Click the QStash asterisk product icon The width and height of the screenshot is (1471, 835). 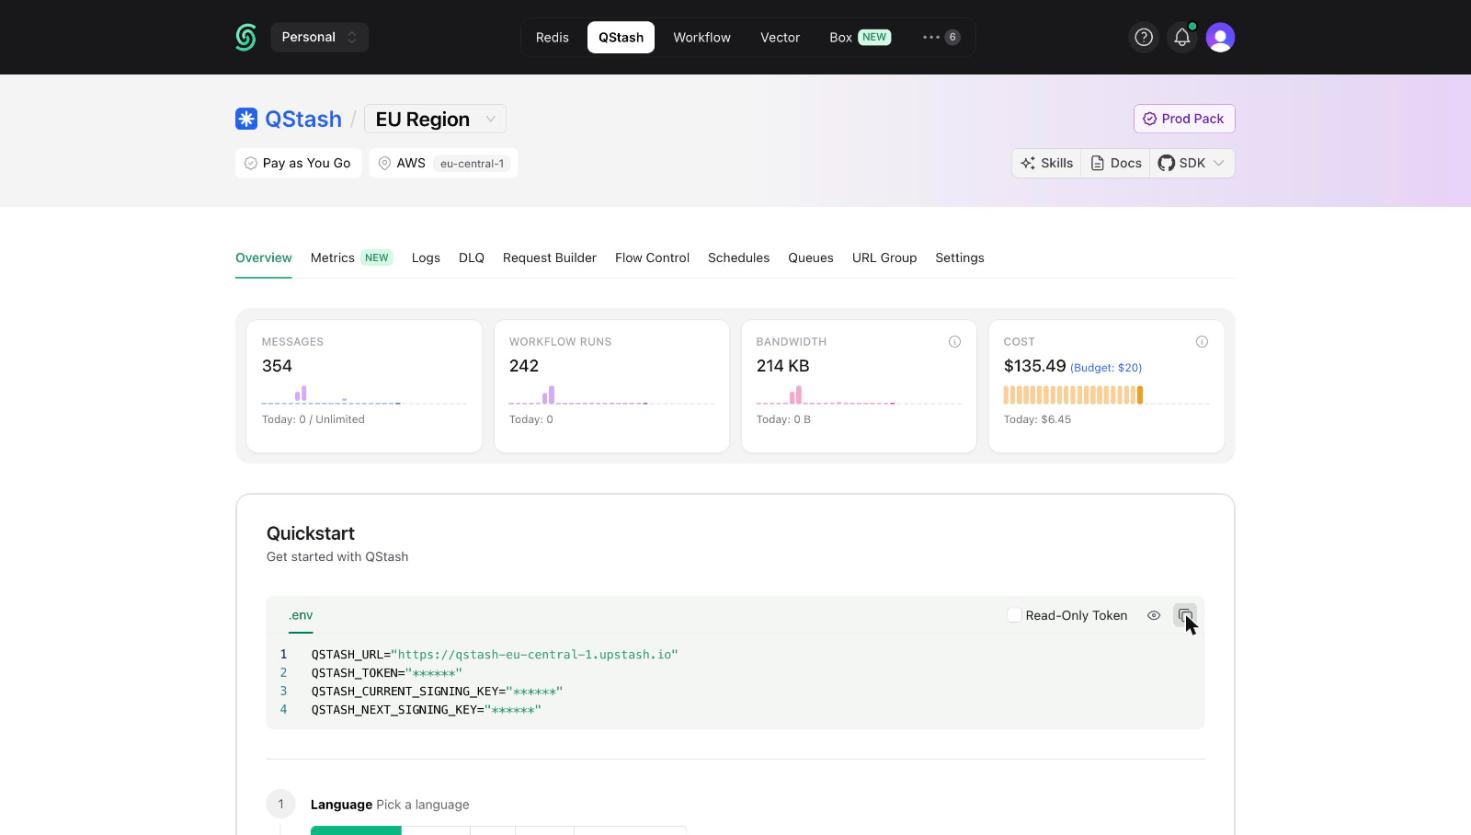pos(246,119)
